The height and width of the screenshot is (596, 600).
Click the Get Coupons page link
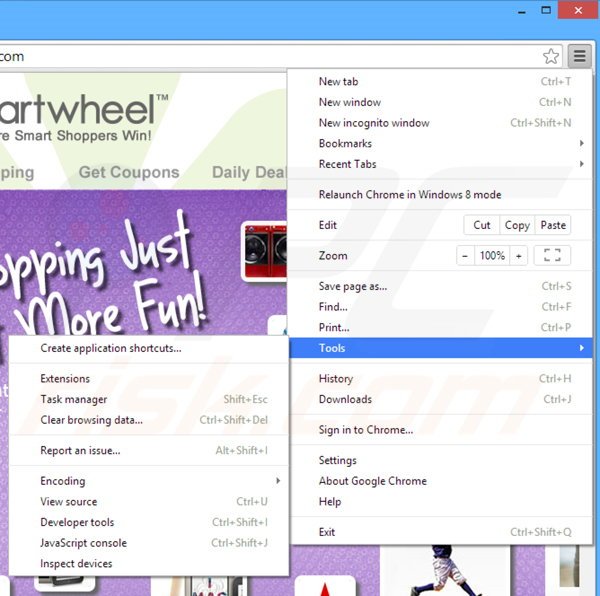129,172
